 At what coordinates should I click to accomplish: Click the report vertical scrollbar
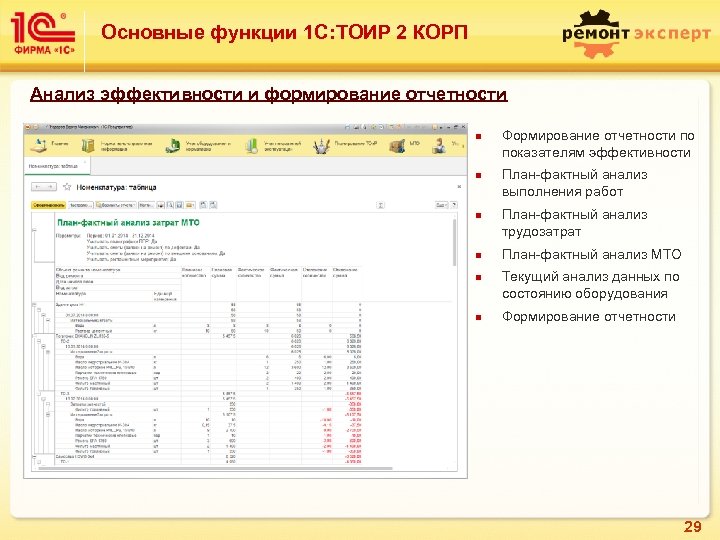(x=455, y=242)
